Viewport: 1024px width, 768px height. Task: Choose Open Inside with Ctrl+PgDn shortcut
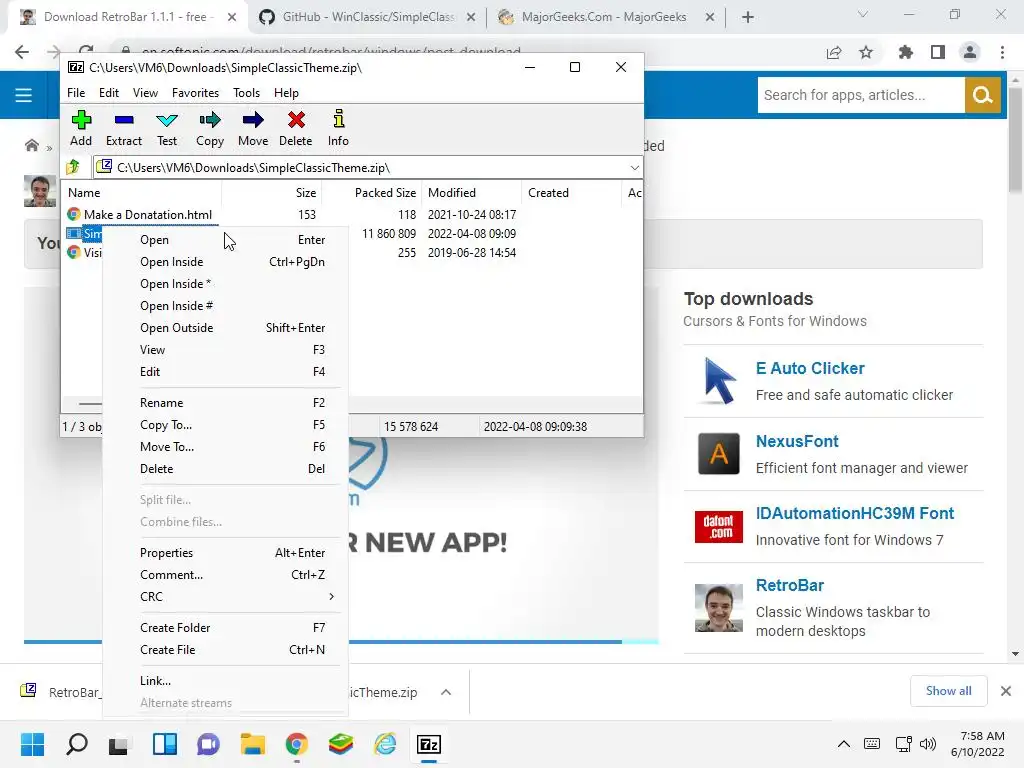tap(225, 262)
